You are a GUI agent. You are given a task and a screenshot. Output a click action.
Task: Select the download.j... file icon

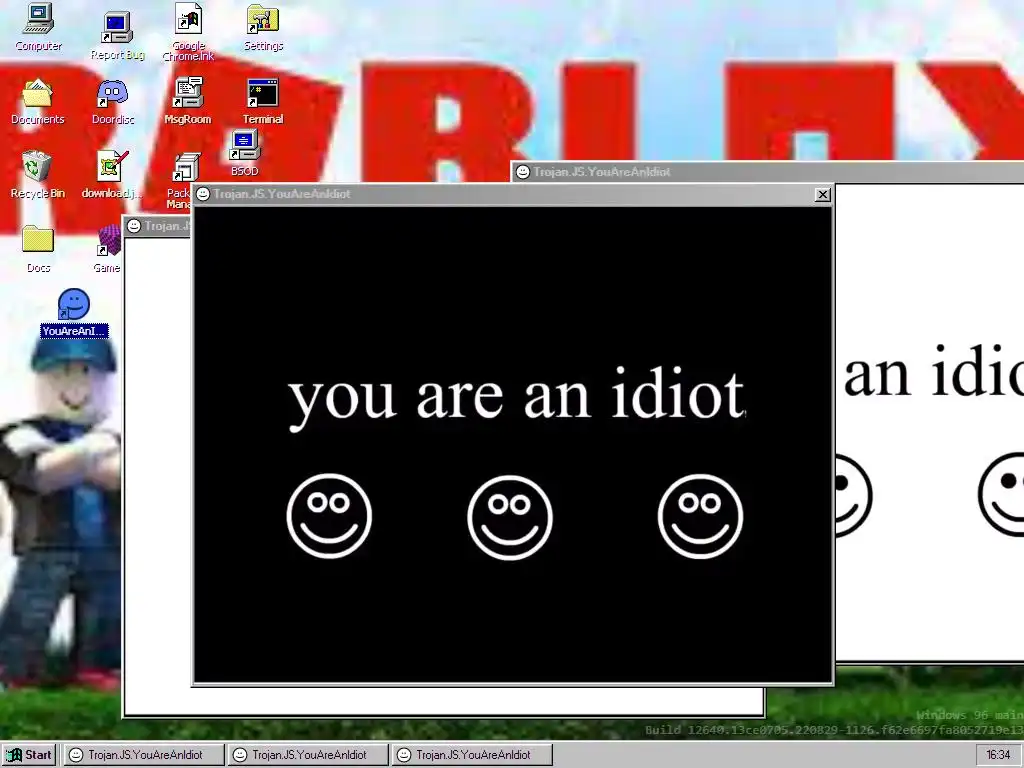[x=112, y=174]
